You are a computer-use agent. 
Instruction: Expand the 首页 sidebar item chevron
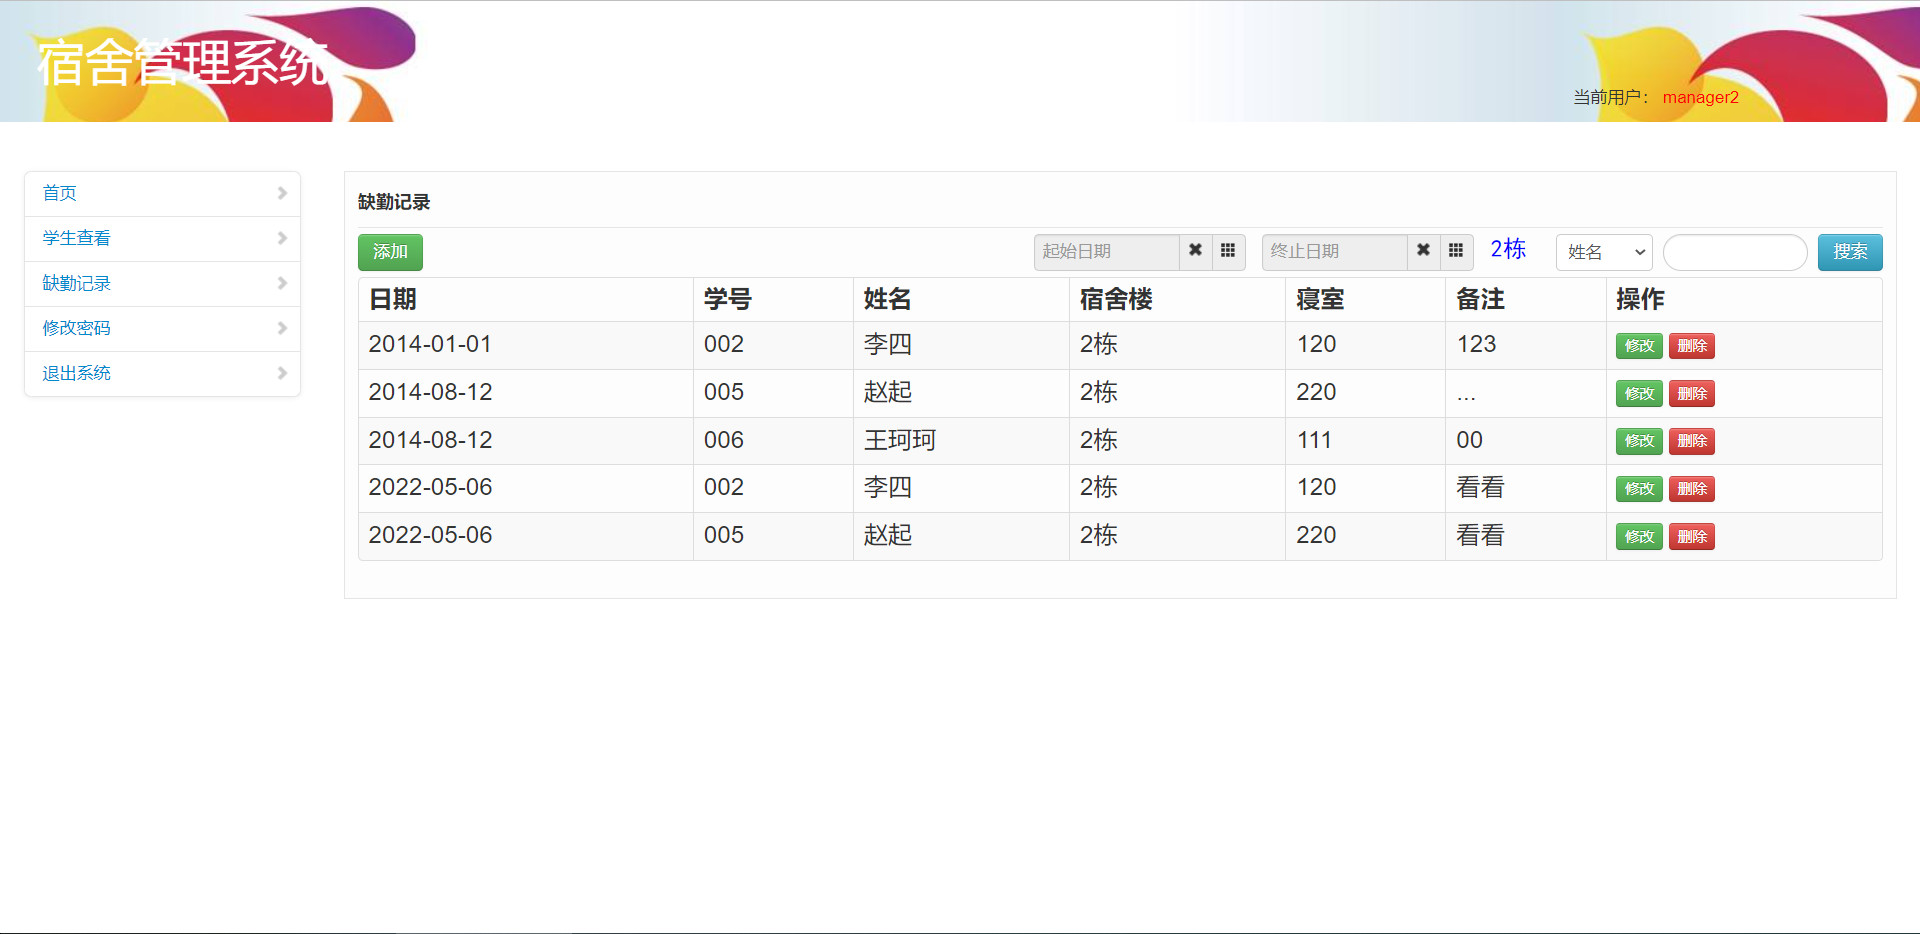click(x=281, y=193)
